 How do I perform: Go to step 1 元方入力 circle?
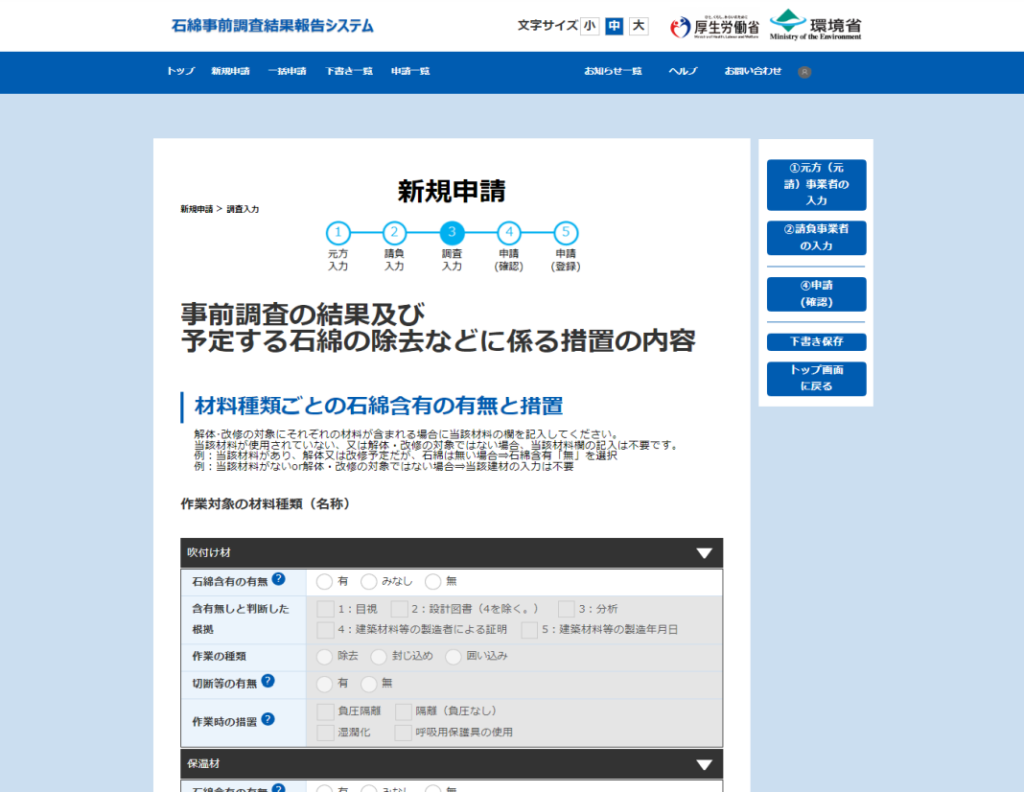tap(338, 233)
